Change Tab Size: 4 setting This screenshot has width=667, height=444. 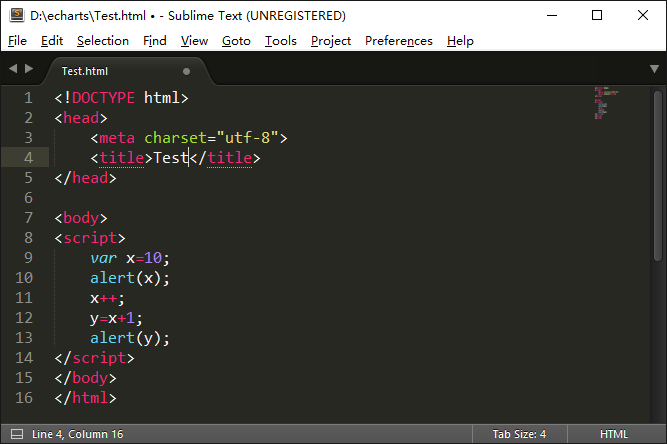click(x=519, y=434)
